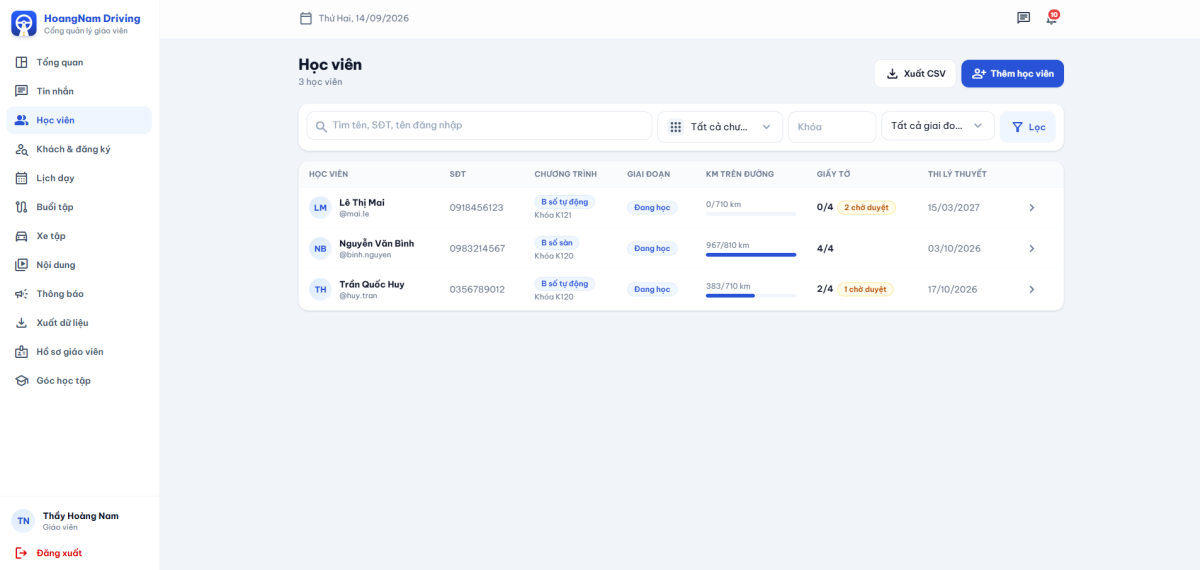Click the Tin nhắn message icon in sidebar

point(21,91)
